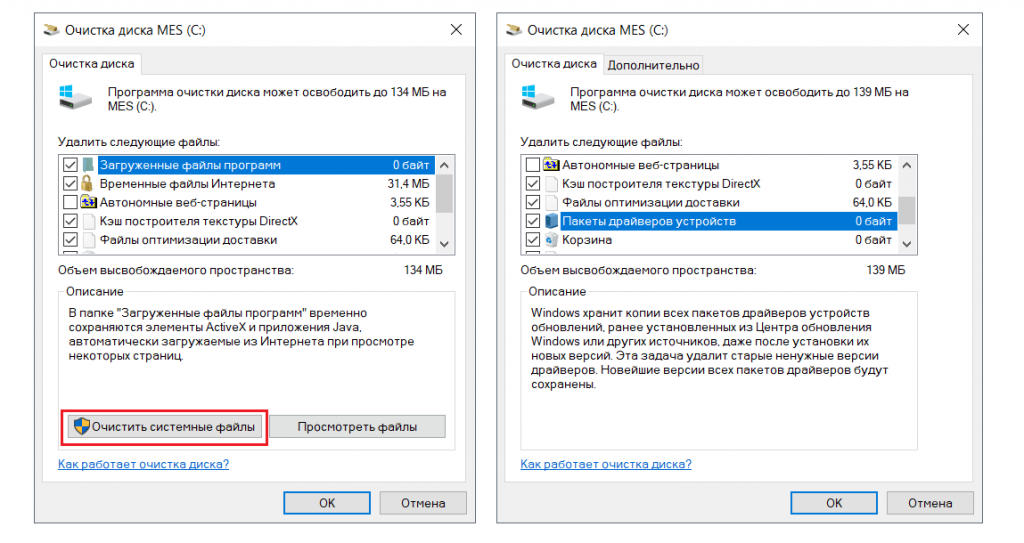Image resolution: width=1024 pixels, height=543 pixels.
Task: Toggle Кэш построителя текстуры DirectX checkbox, left window
Action: tap(70, 222)
